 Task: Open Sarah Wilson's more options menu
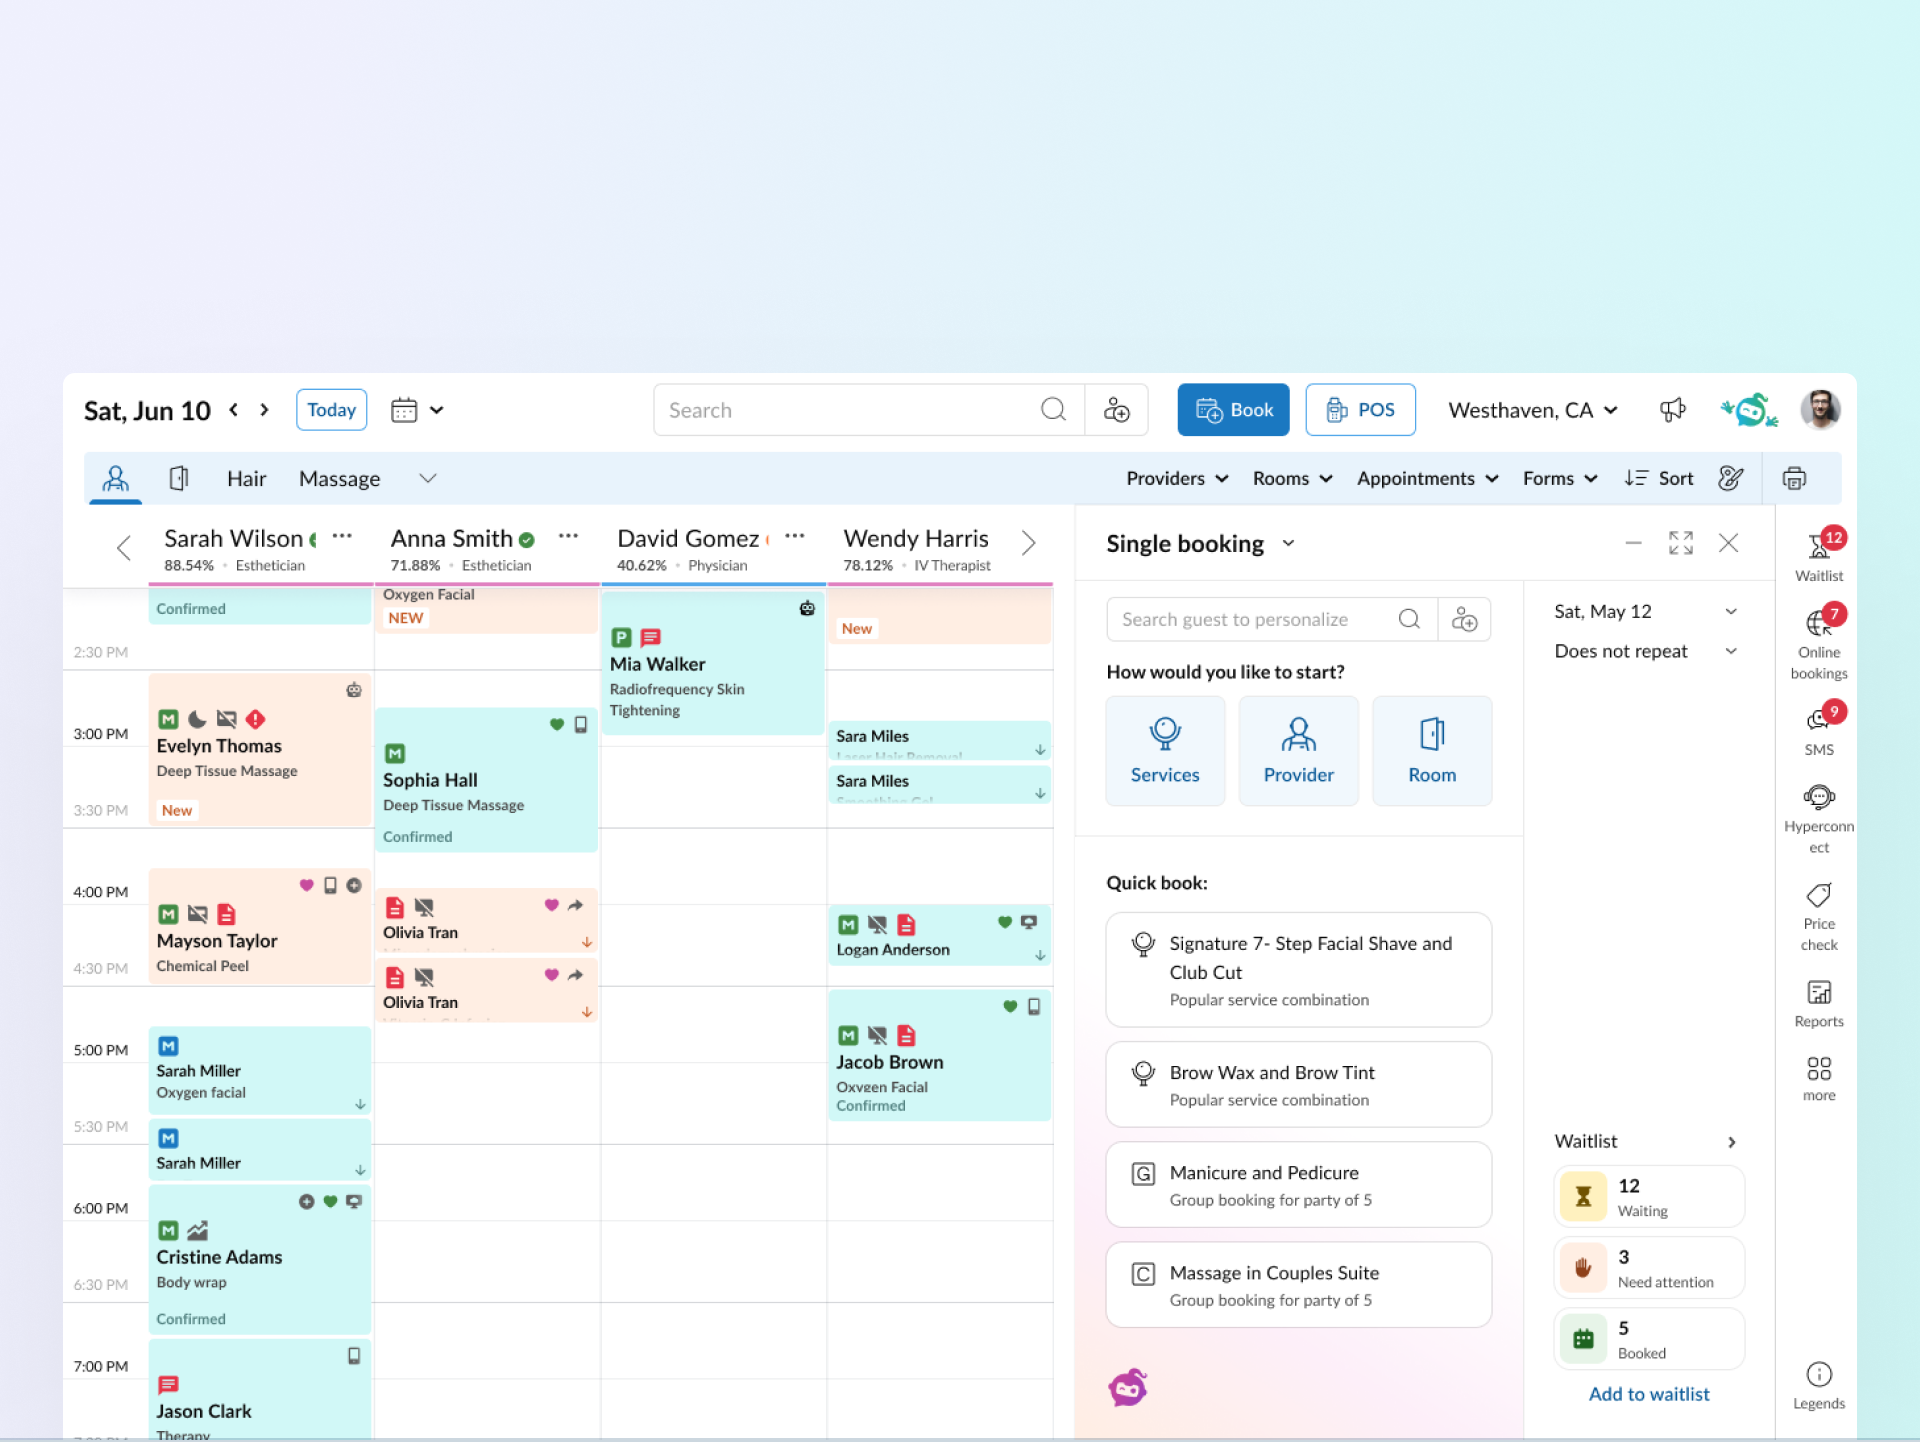342,536
